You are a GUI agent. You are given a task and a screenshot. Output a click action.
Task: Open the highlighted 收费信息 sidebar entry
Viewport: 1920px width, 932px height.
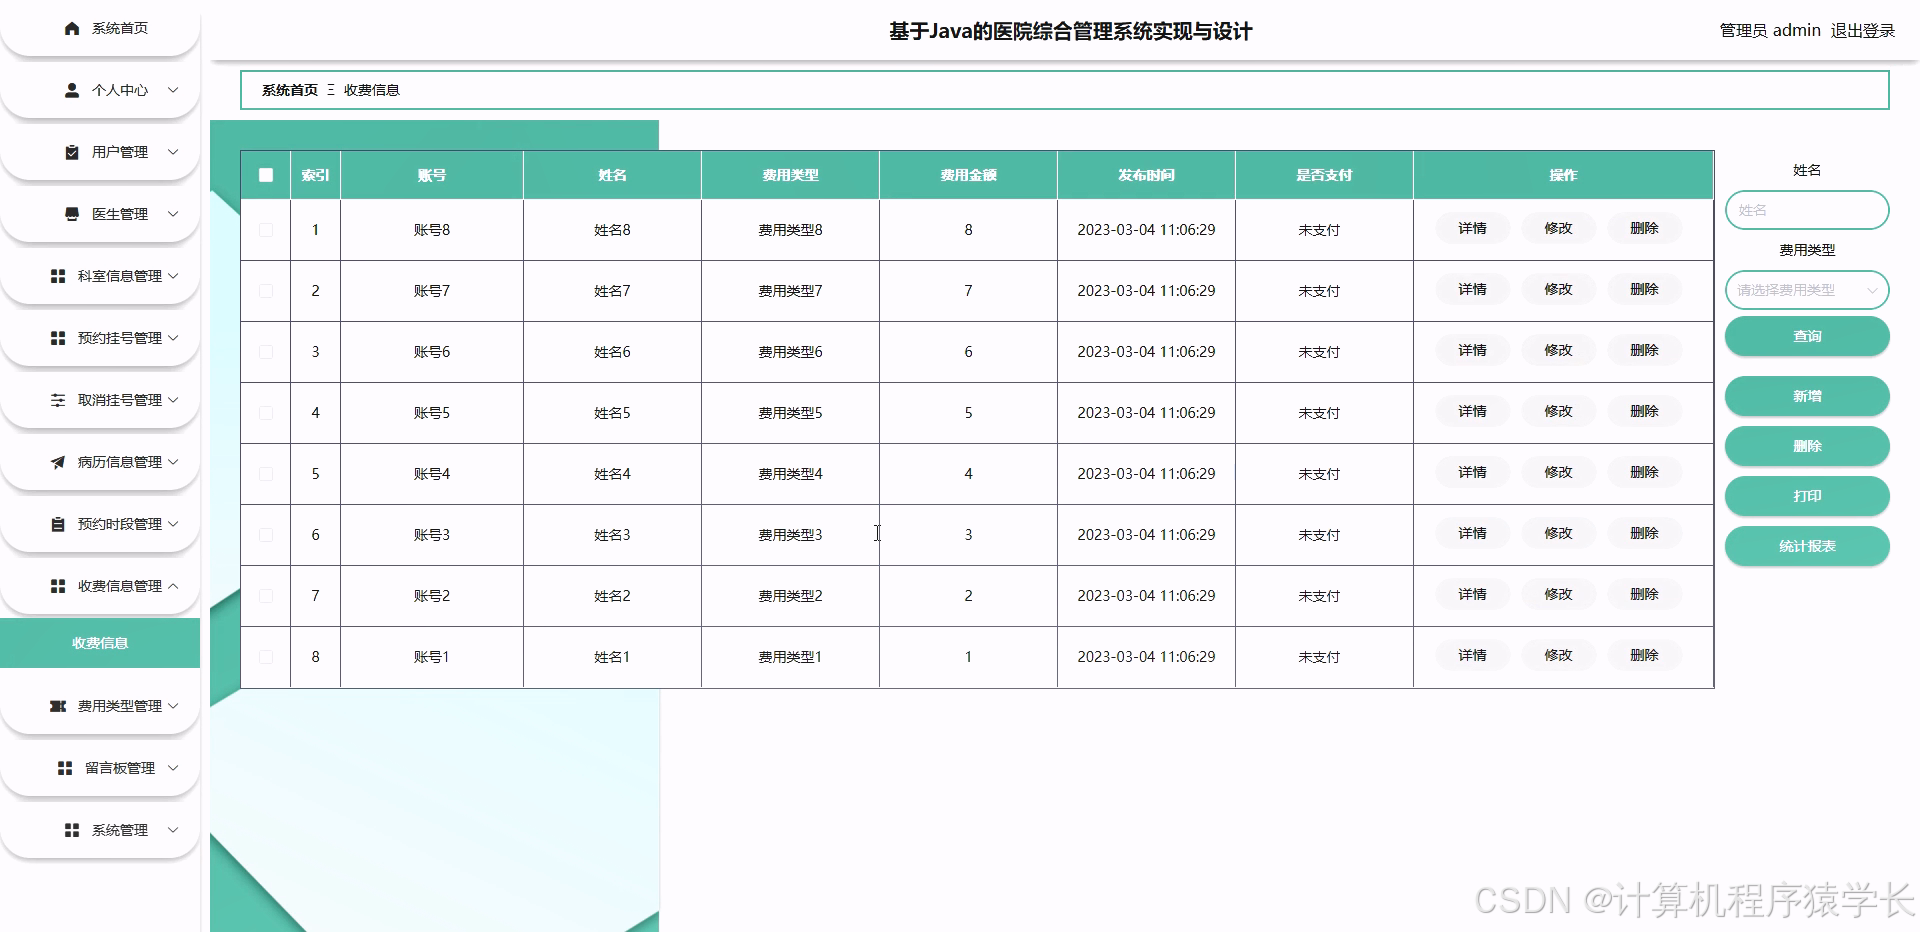point(99,643)
